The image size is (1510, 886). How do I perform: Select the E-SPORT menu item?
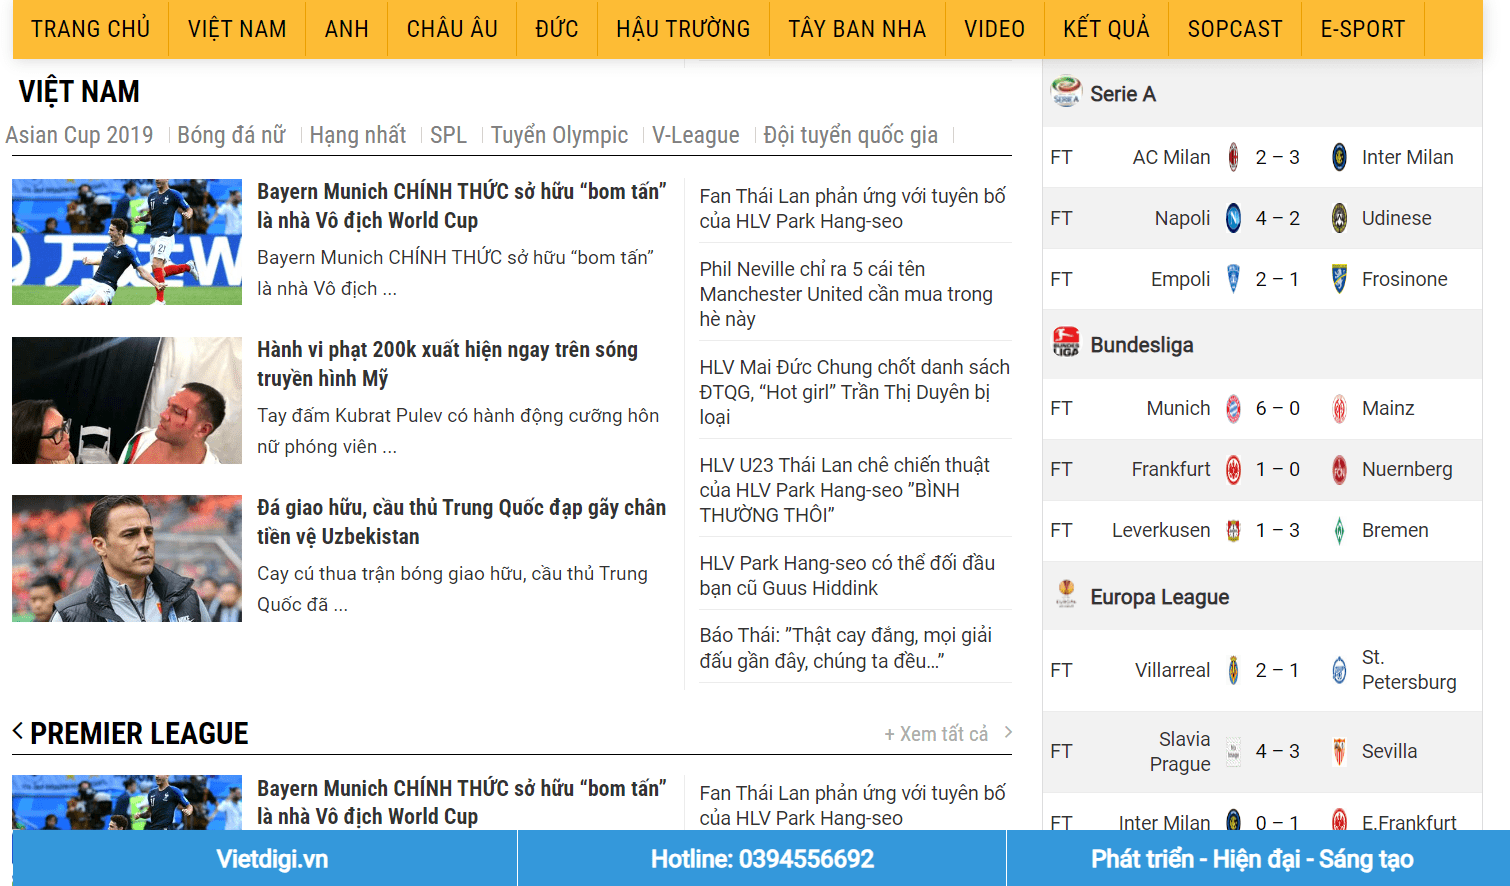(1362, 29)
